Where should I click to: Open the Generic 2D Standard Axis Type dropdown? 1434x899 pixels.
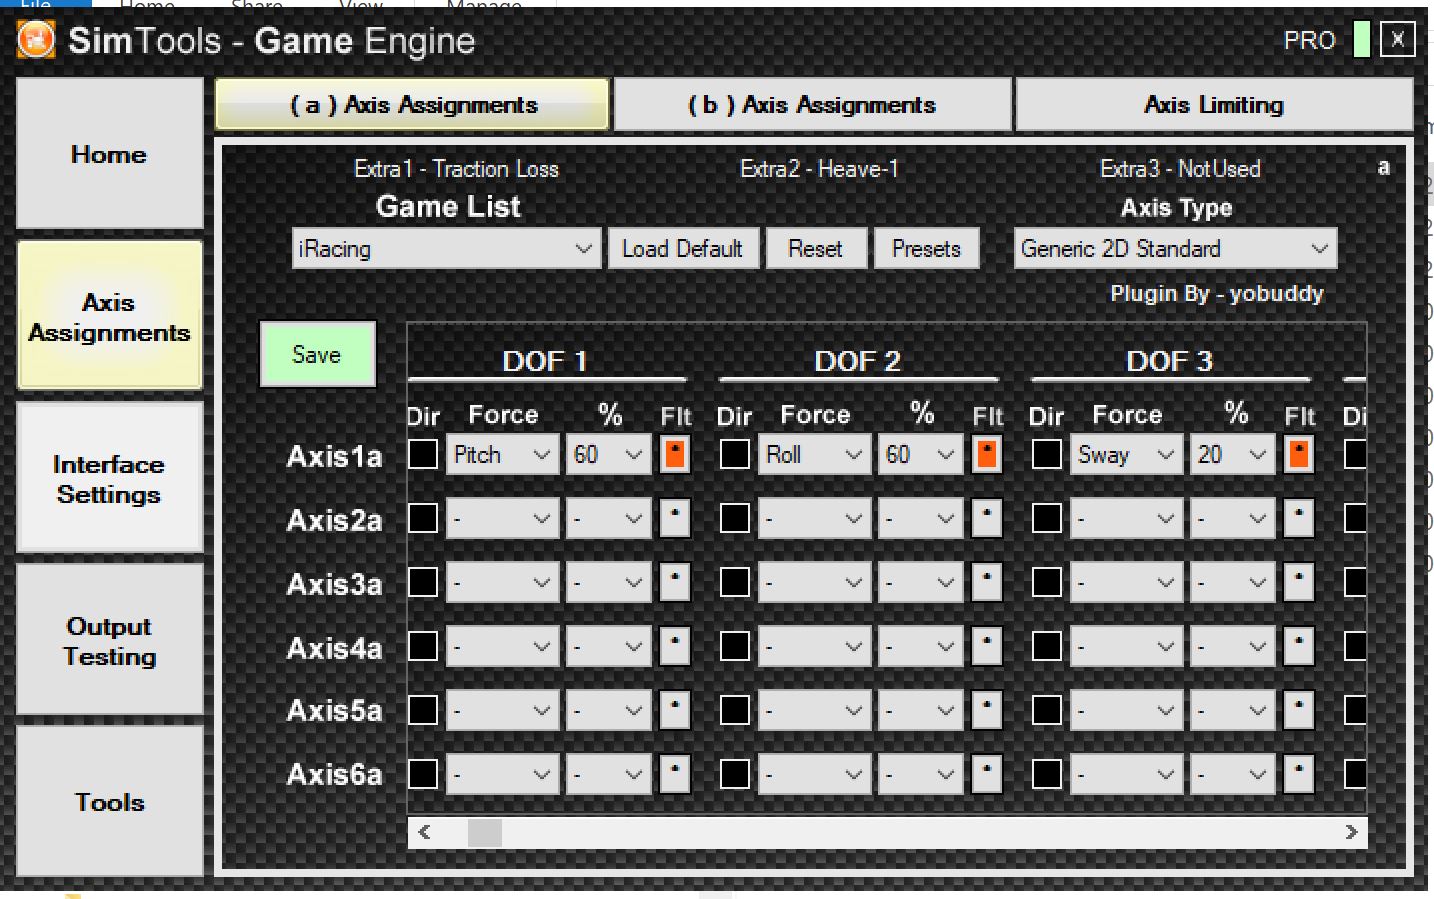pyautogui.click(x=1176, y=249)
